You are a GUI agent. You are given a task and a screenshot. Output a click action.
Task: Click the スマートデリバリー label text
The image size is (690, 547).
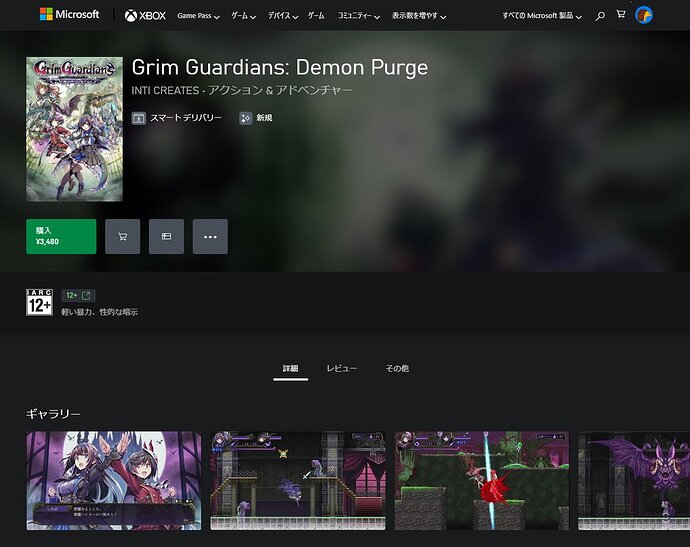pos(186,118)
